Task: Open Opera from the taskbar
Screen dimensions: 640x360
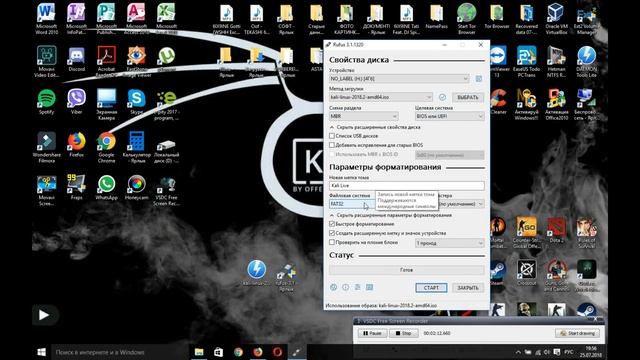Action: pyautogui.click(x=278, y=352)
